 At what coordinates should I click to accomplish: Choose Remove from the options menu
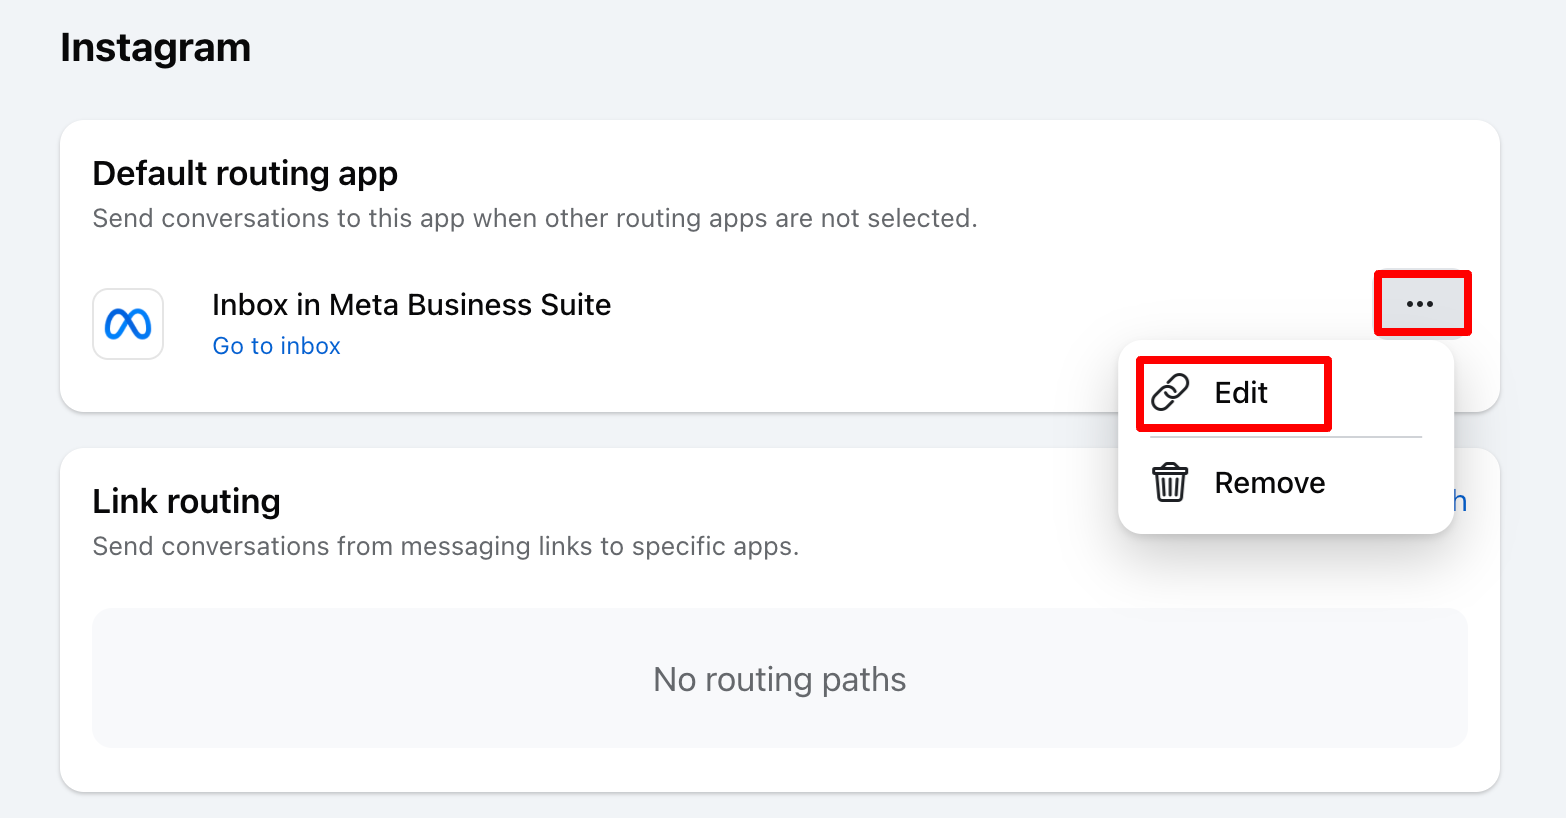1268,483
